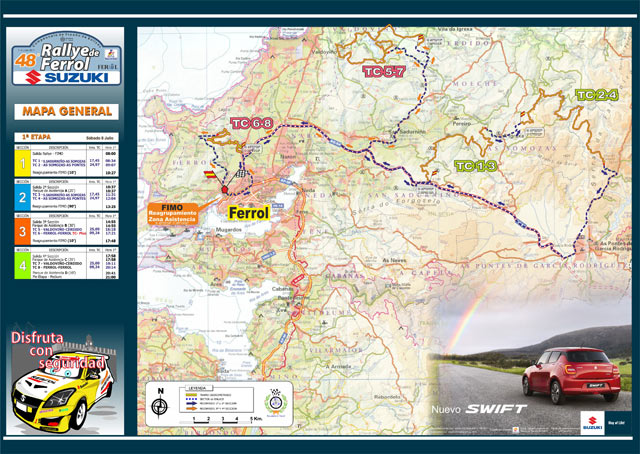This screenshot has height=454, width=640.
Task: Click the Disfruta con seguridad slogan
Action: coord(58,350)
